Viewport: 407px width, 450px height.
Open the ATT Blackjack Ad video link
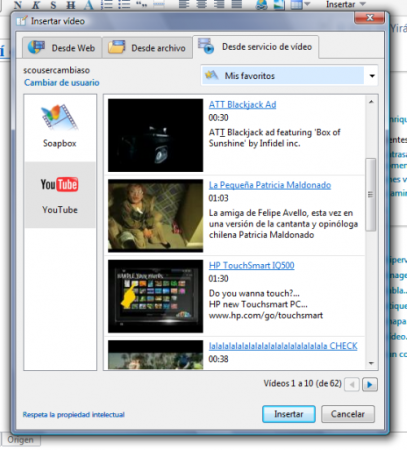(x=242, y=105)
